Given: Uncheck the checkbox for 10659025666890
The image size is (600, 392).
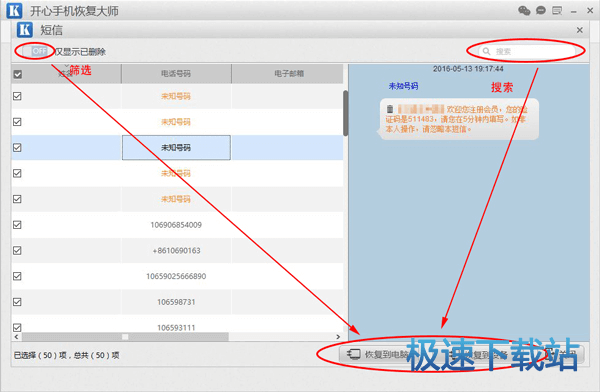Looking at the screenshot, I should click(x=17, y=276).
